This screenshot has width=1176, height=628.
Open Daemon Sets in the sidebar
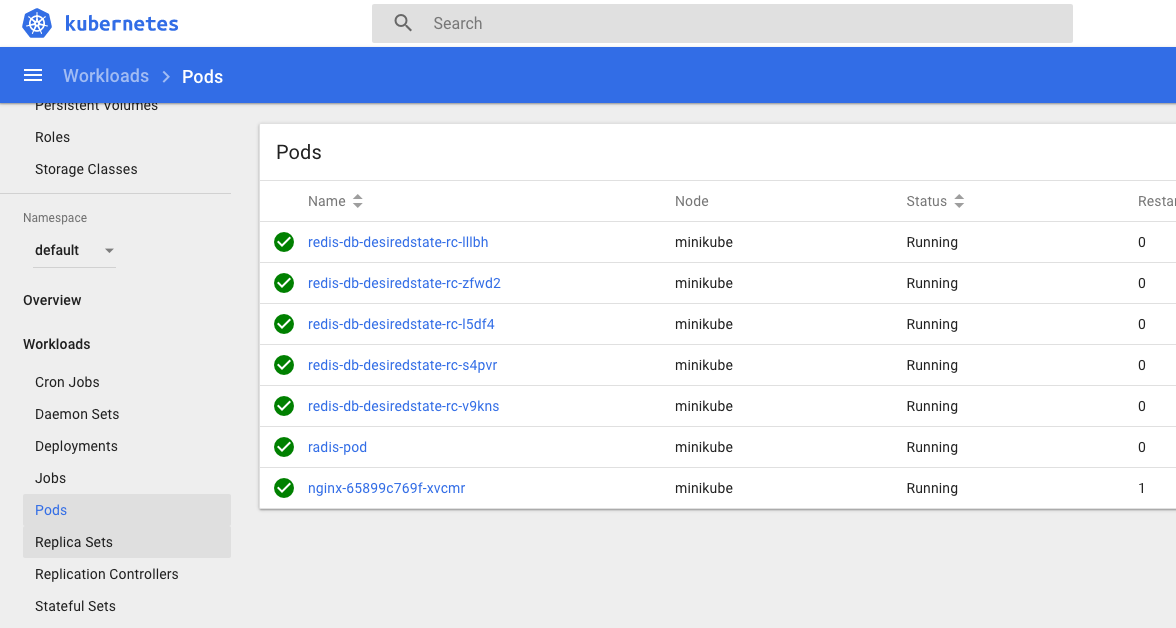tap(76, 414)
